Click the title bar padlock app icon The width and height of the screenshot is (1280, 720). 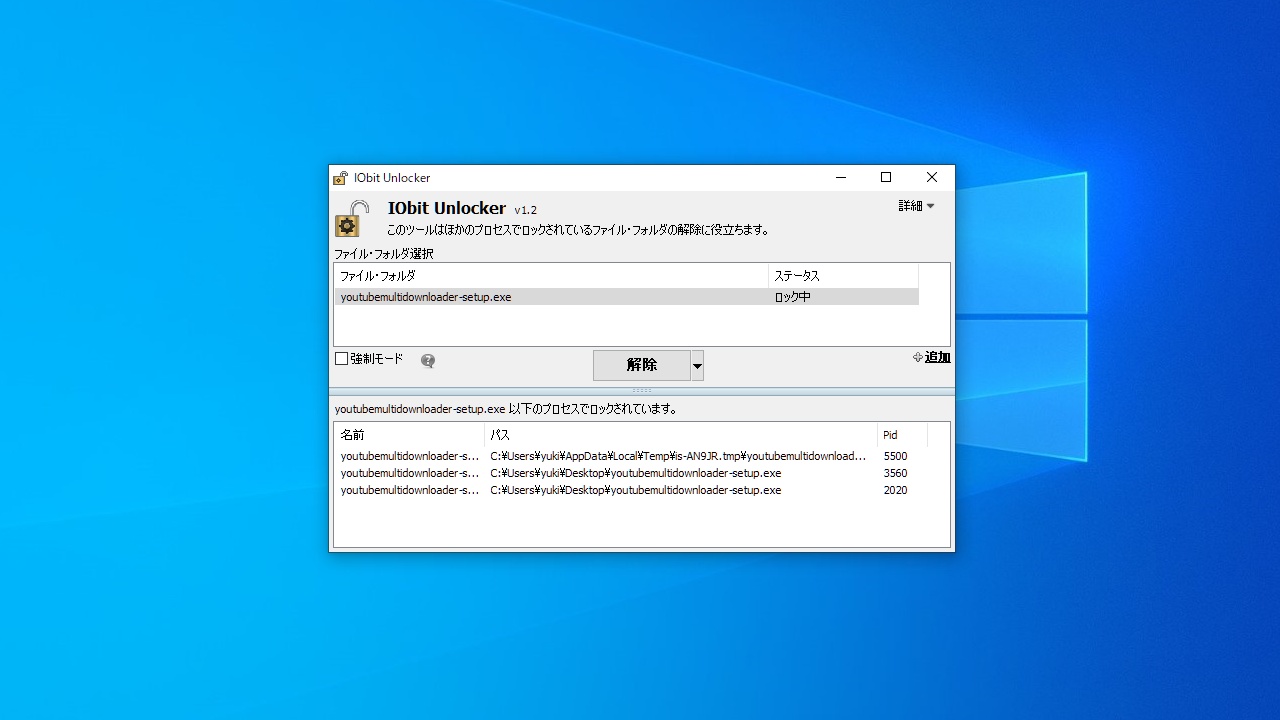coord(340,178)
